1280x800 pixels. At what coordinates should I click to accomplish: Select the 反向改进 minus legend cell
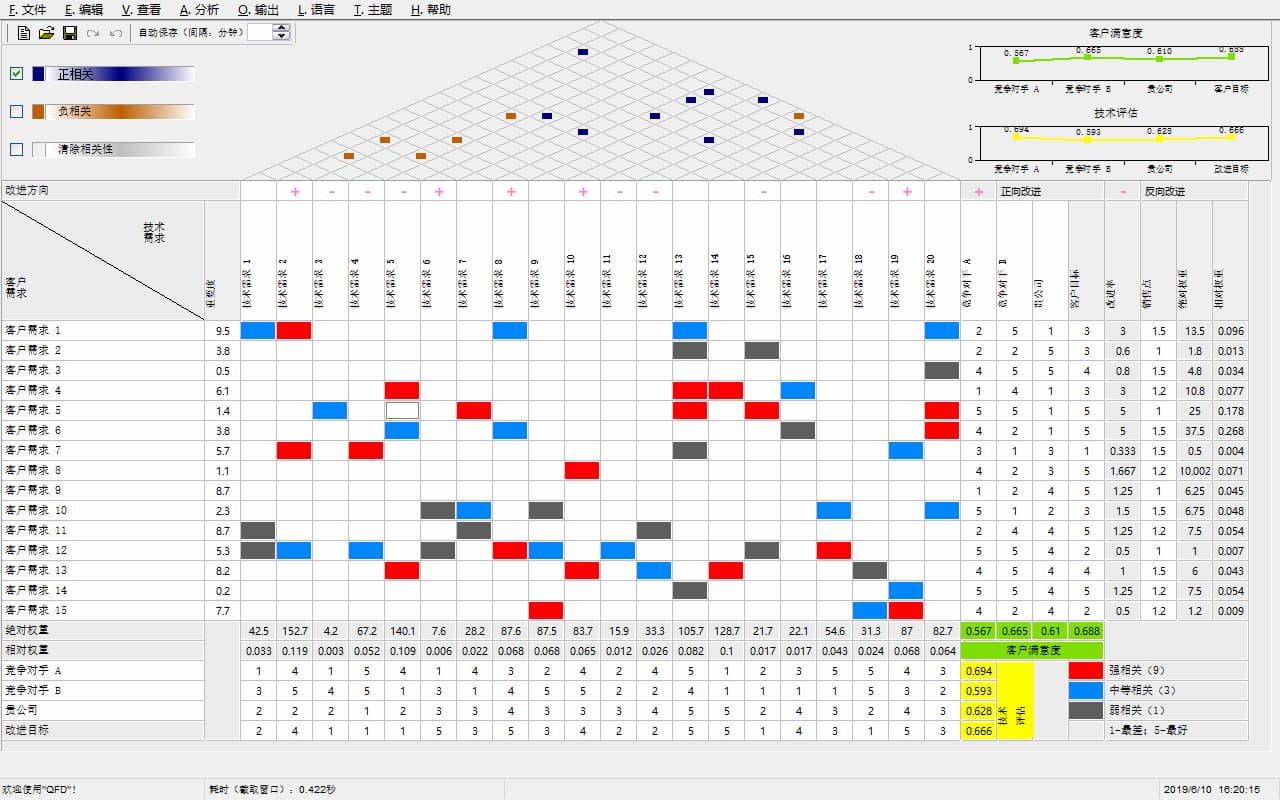[1122, 191]
